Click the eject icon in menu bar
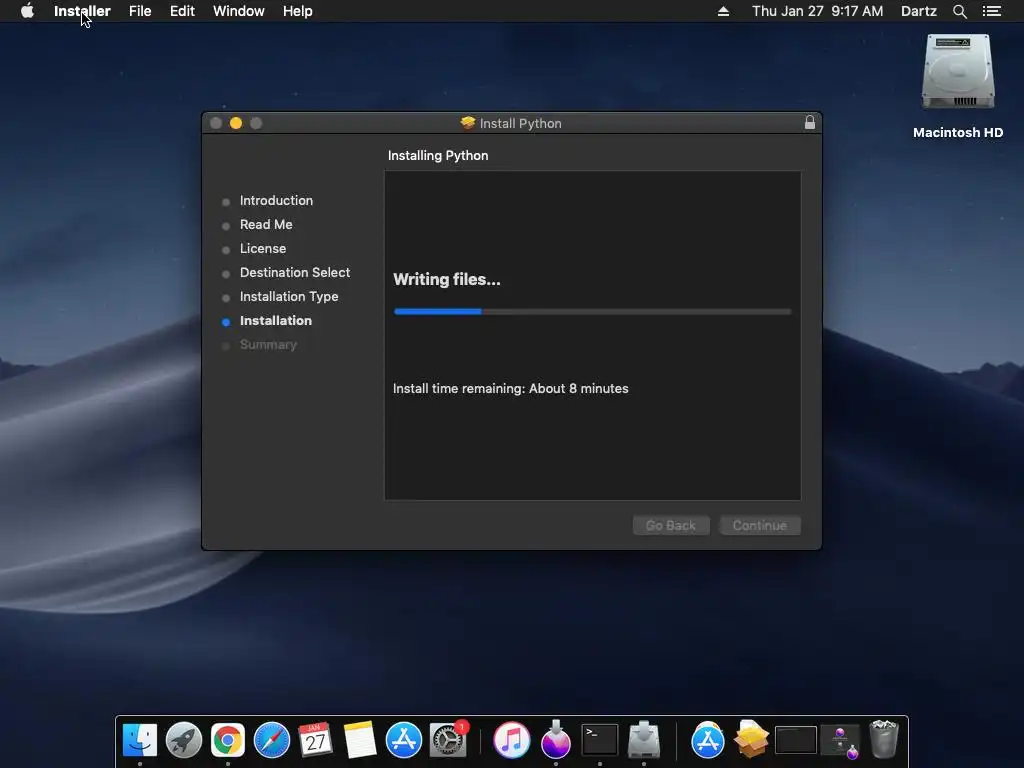1024x768 pixels. pyautogui.click(x=723, y=11)
